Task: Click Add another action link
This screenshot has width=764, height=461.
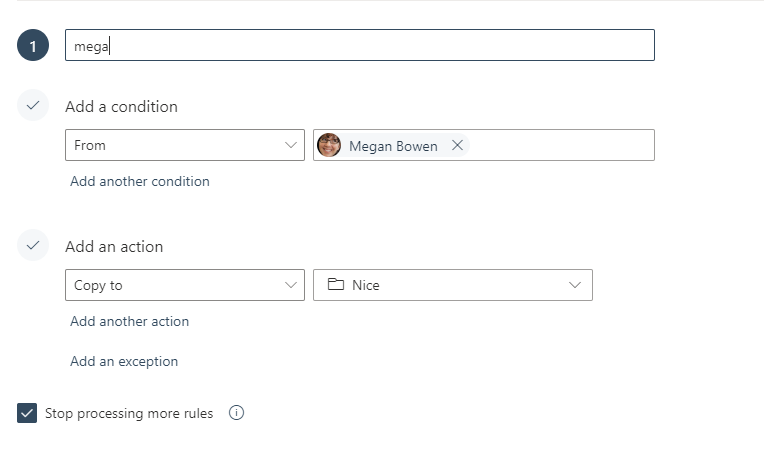Action: pos(130,321)
